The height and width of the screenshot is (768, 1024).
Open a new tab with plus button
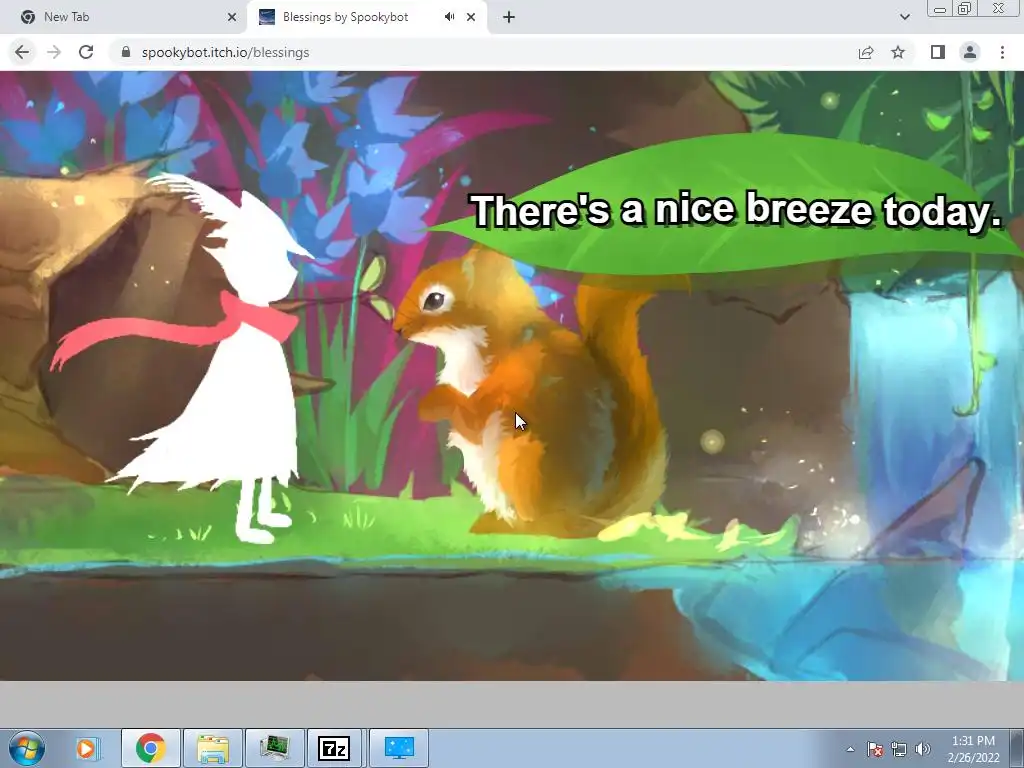tap(509, 17)
